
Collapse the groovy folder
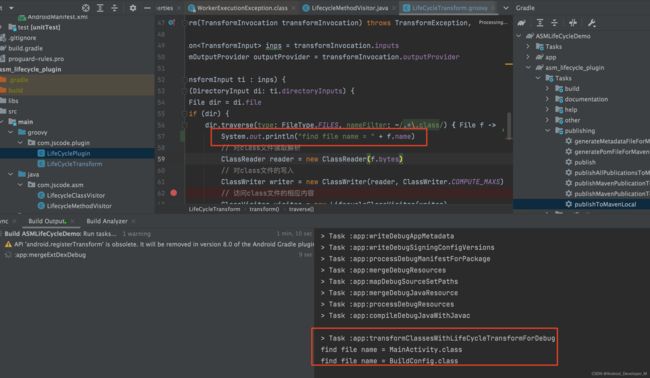[x=11, y=132]
